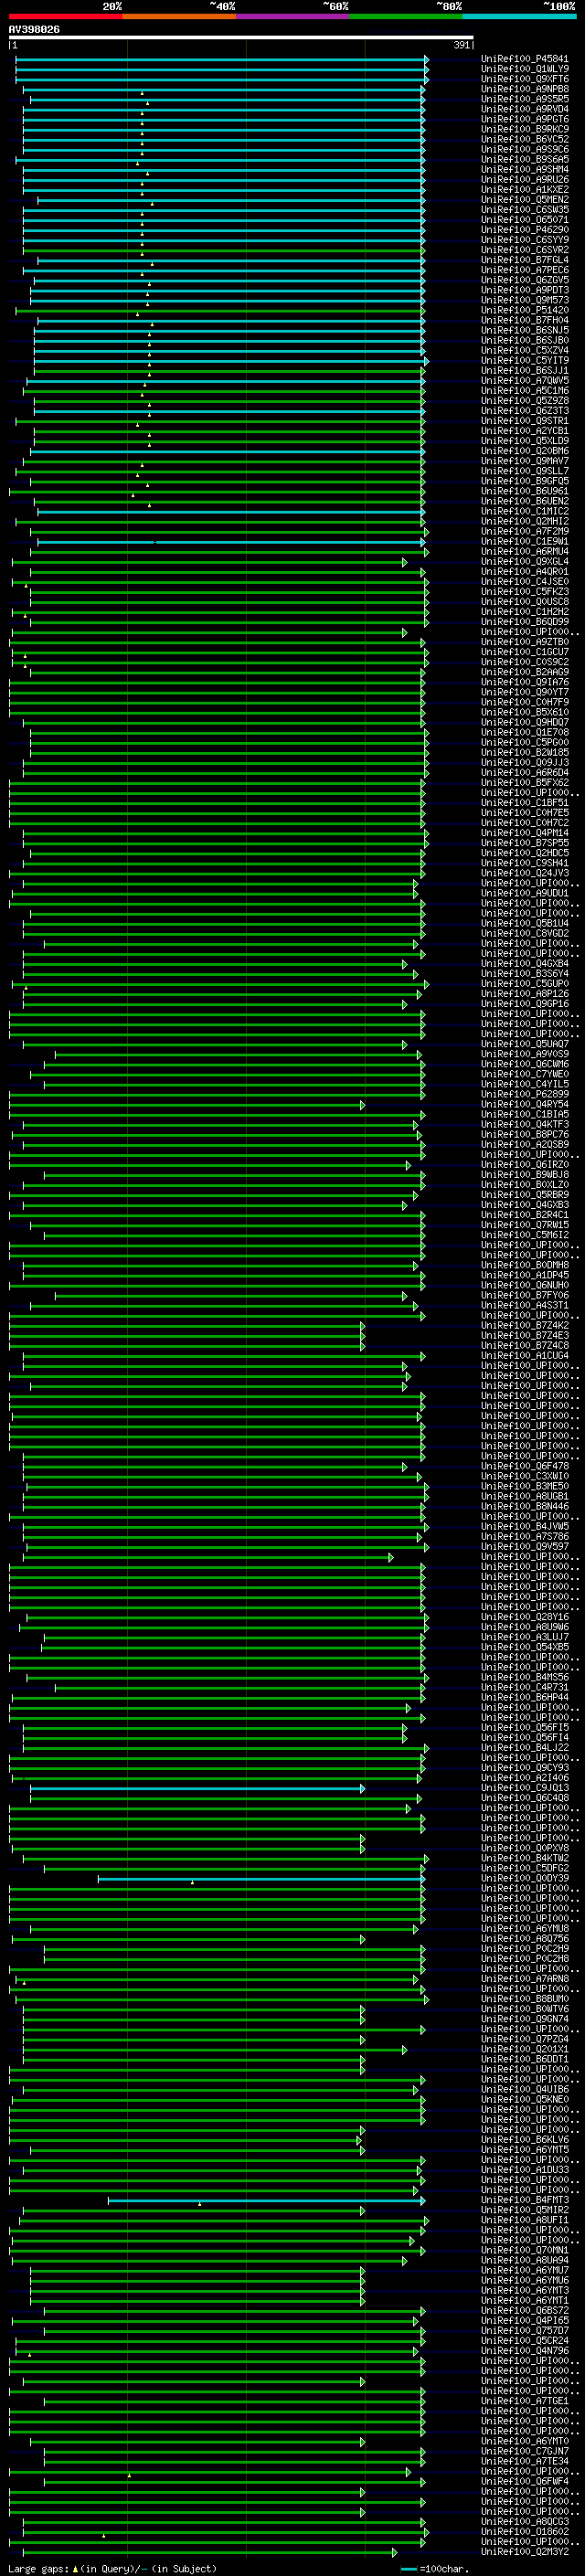Click the green ~80% identity legend segment
The width and height of the screenshot is (585, 2576).
tap(406, 16)
